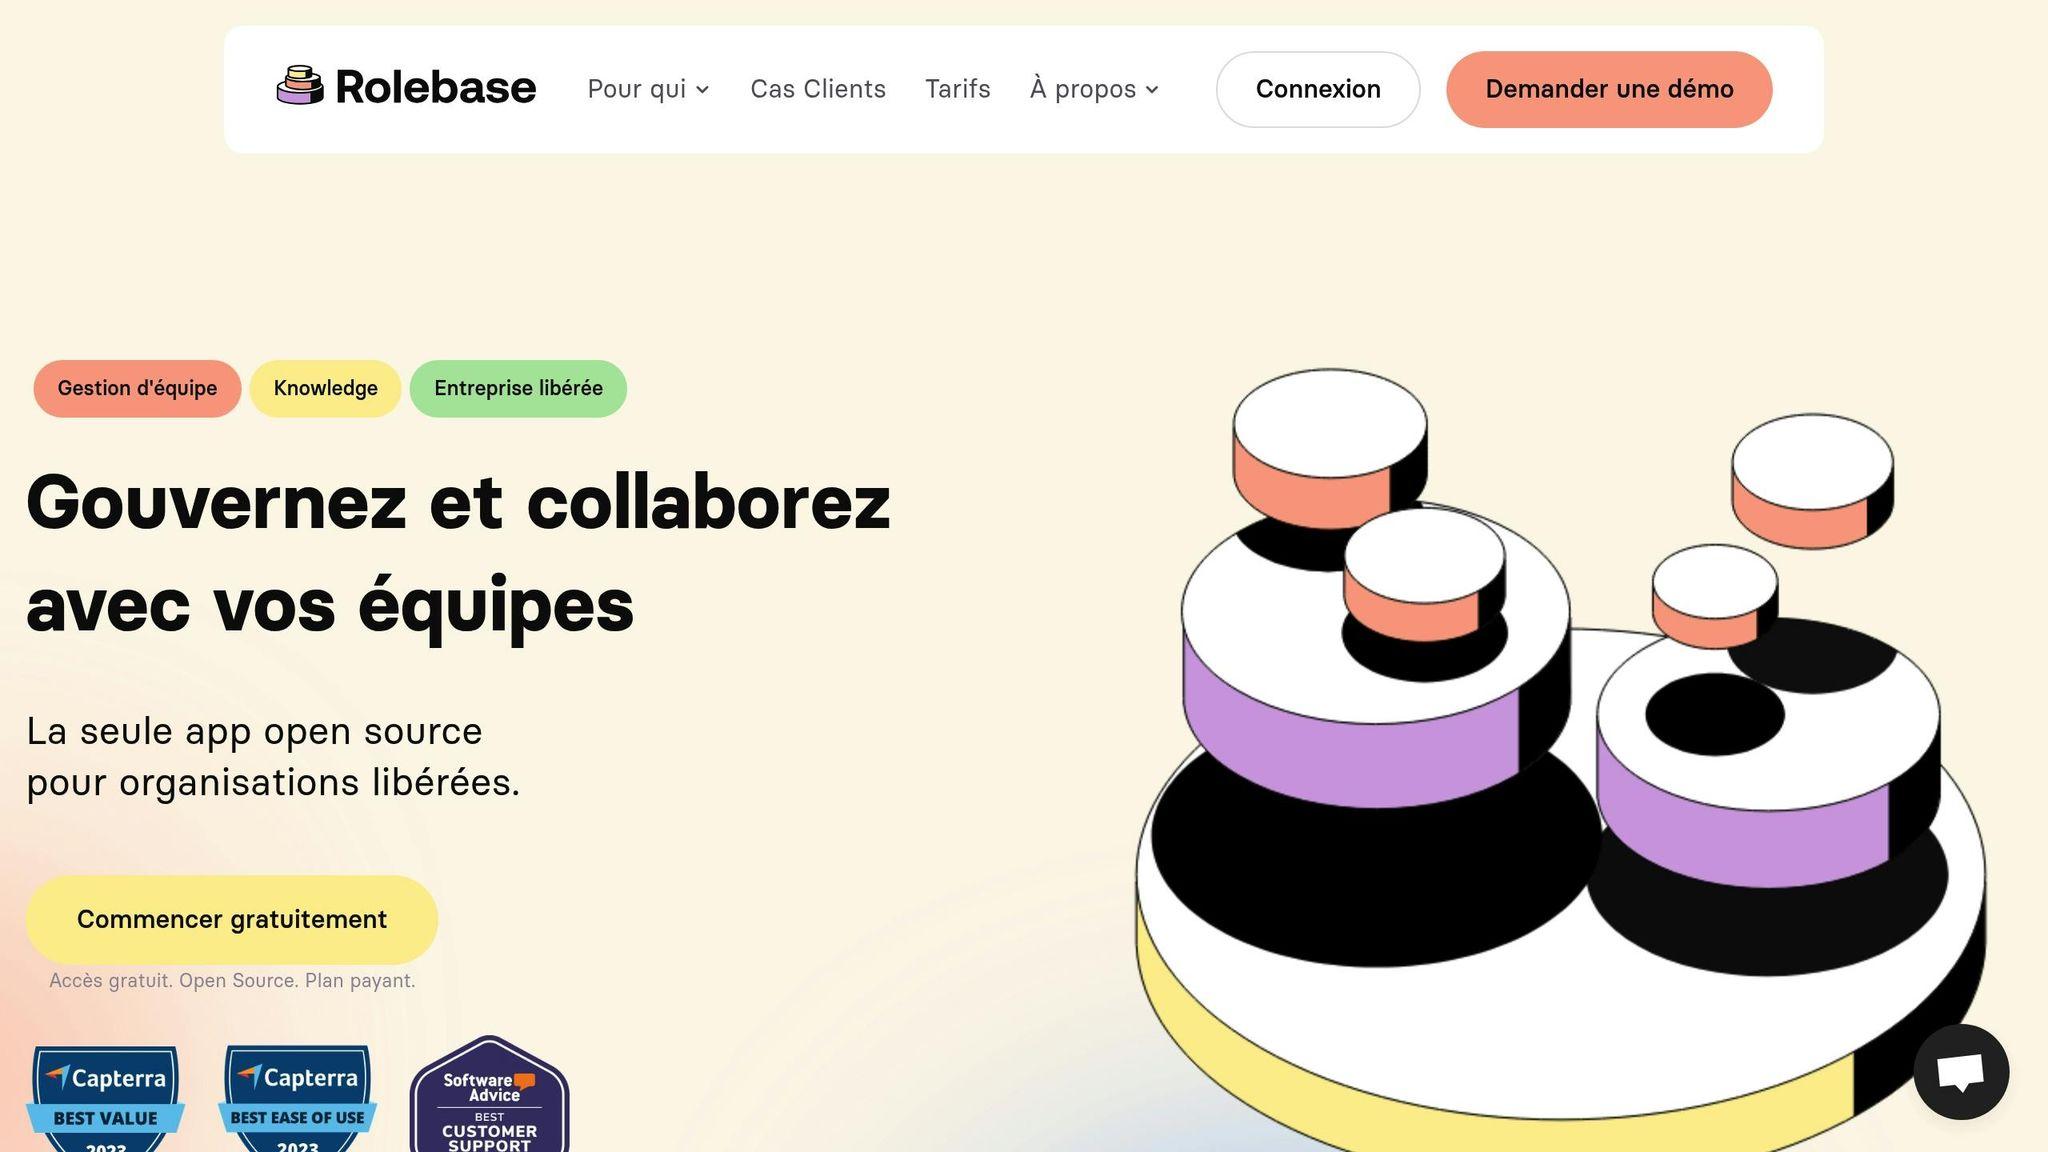Click the Rolebase wordmark text
The image size is (2048, 1152).
pos(436,87)
